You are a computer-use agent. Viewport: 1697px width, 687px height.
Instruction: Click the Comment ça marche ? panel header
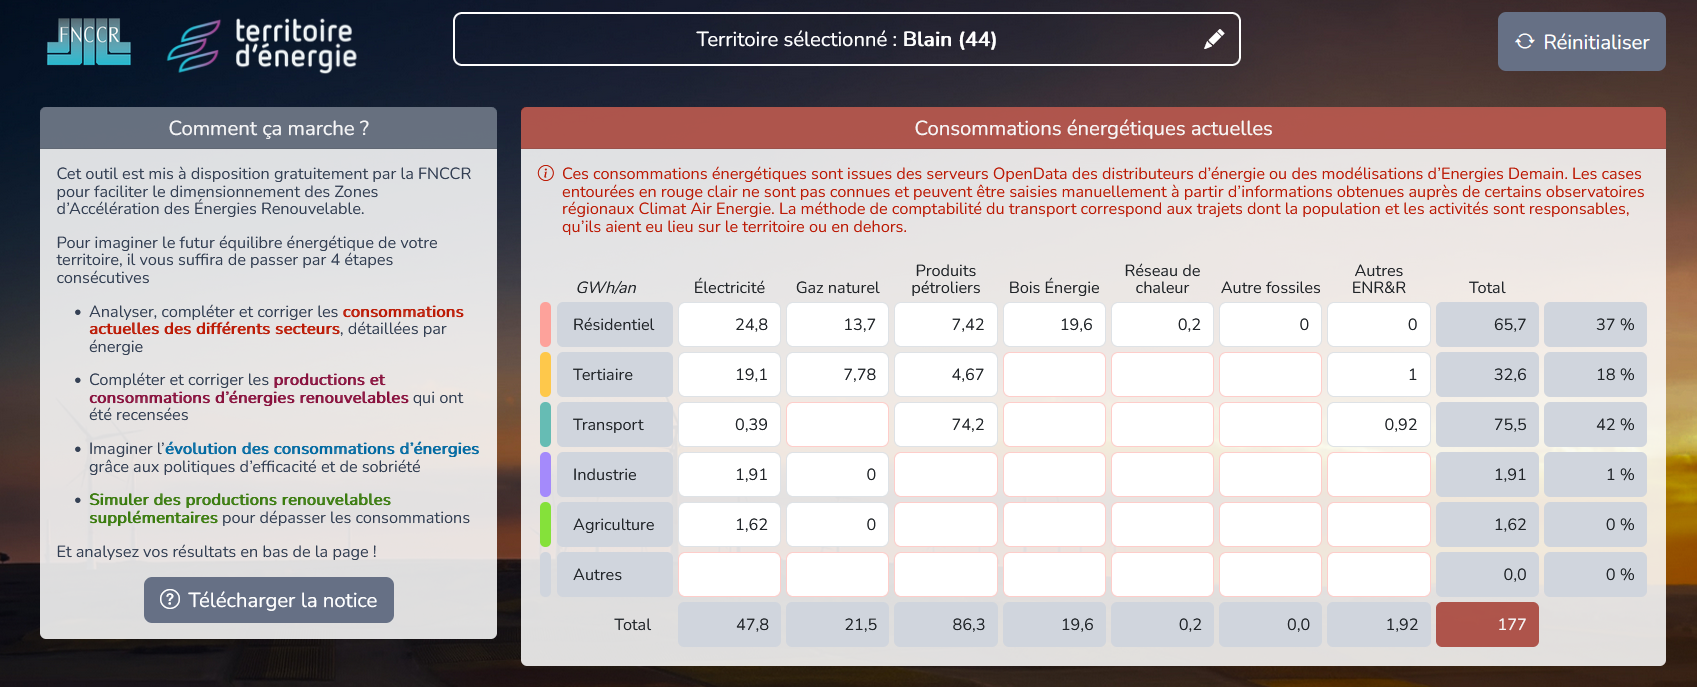point(268,129)
